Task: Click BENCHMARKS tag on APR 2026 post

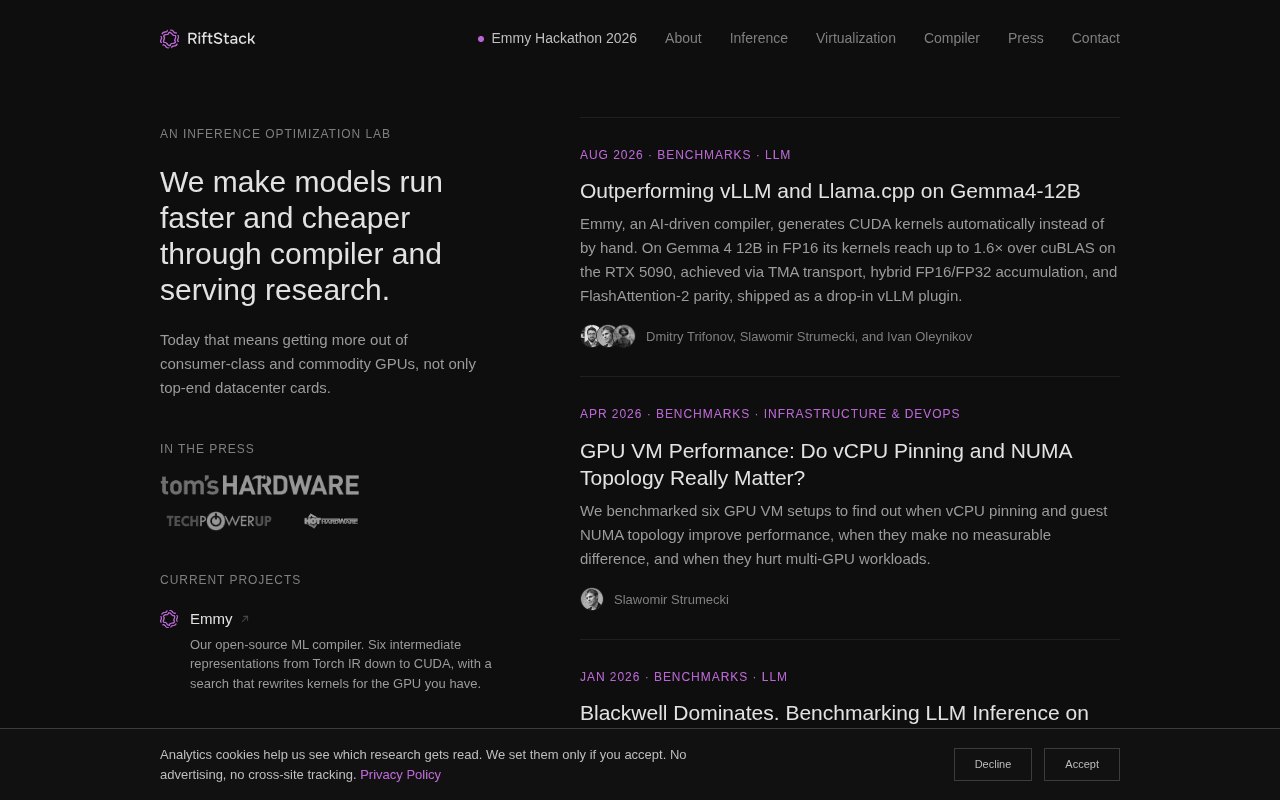Action: pyautogui.click(x=703, y=414)
